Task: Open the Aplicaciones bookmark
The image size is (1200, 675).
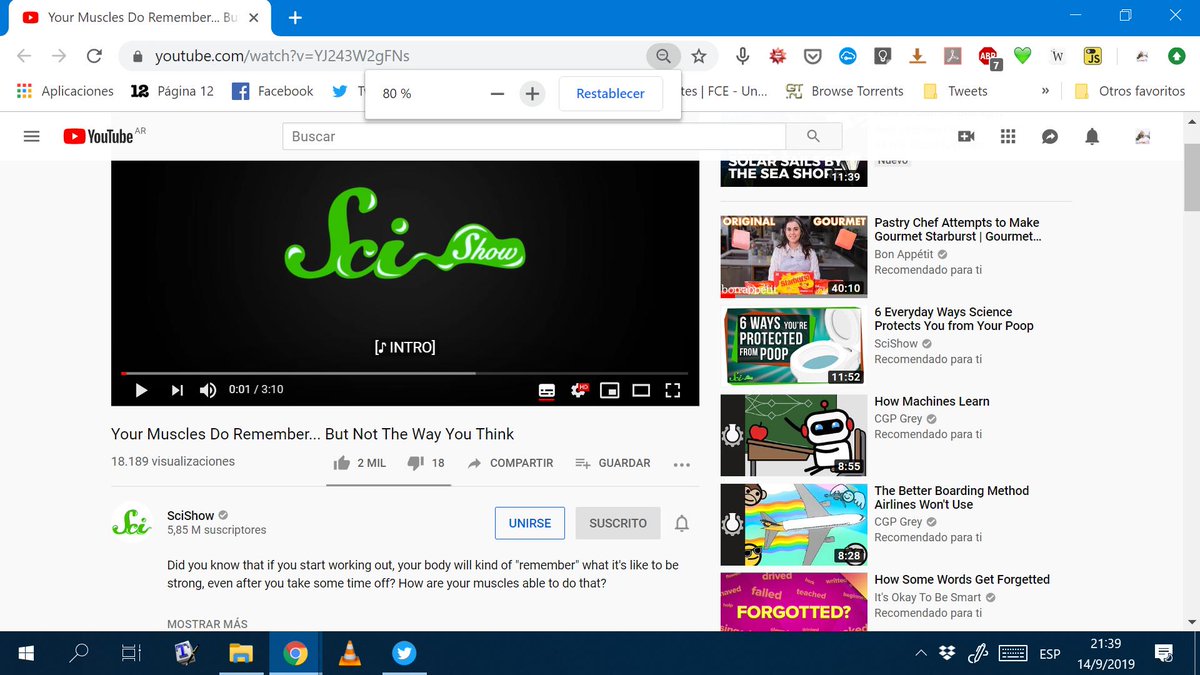Action: pyautogui.click(x=66, y=91)
